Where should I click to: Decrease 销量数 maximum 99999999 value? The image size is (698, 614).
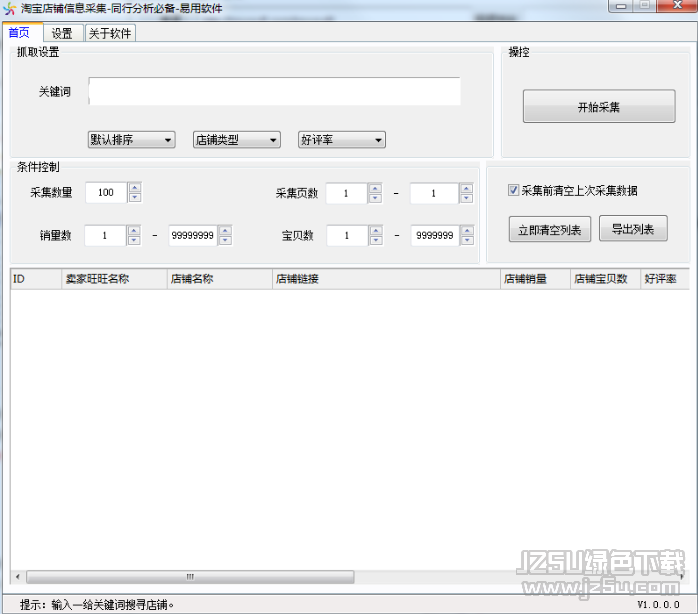click(225, 240)
